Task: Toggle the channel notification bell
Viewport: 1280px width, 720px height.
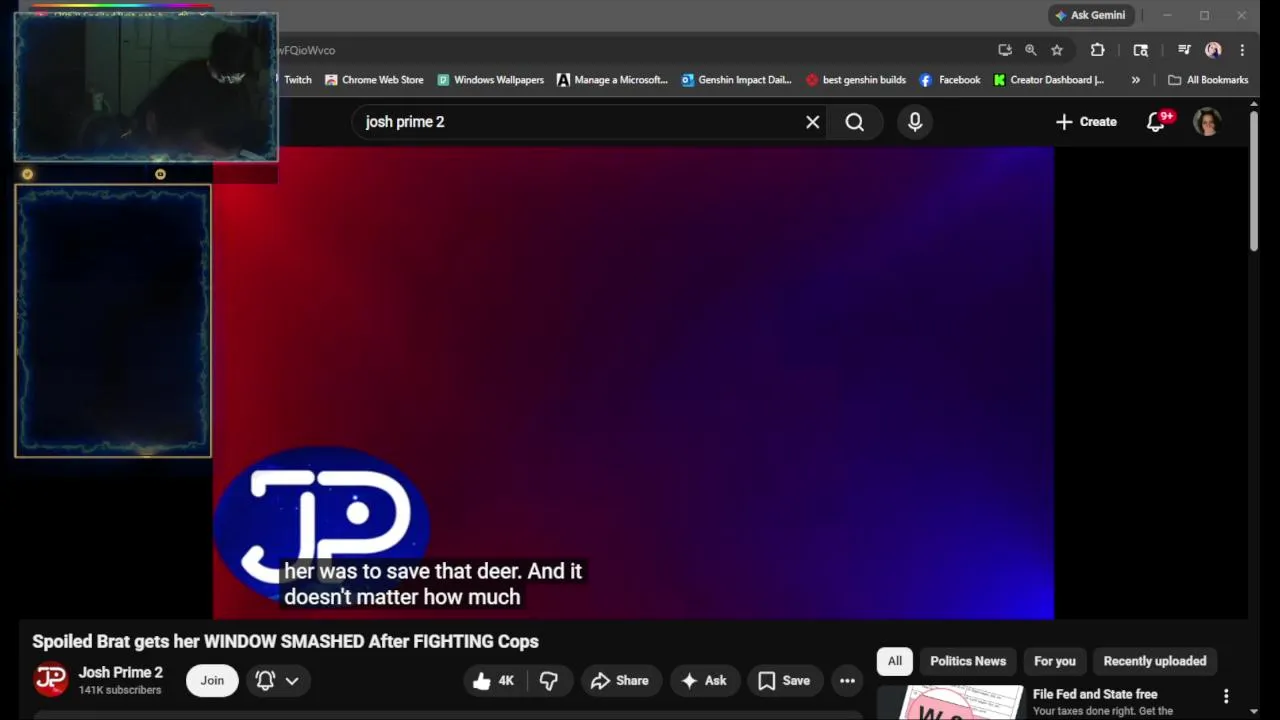Action: click(x=265, y=681)
